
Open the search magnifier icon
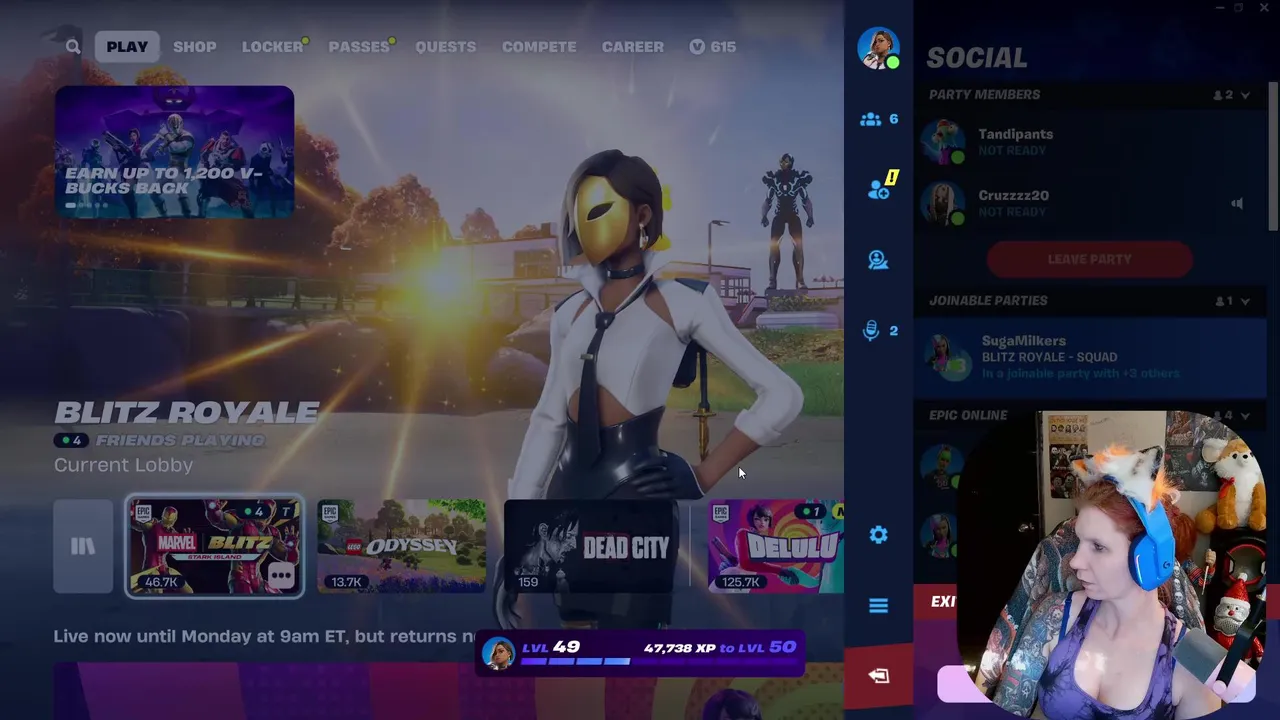pos(73,47)
